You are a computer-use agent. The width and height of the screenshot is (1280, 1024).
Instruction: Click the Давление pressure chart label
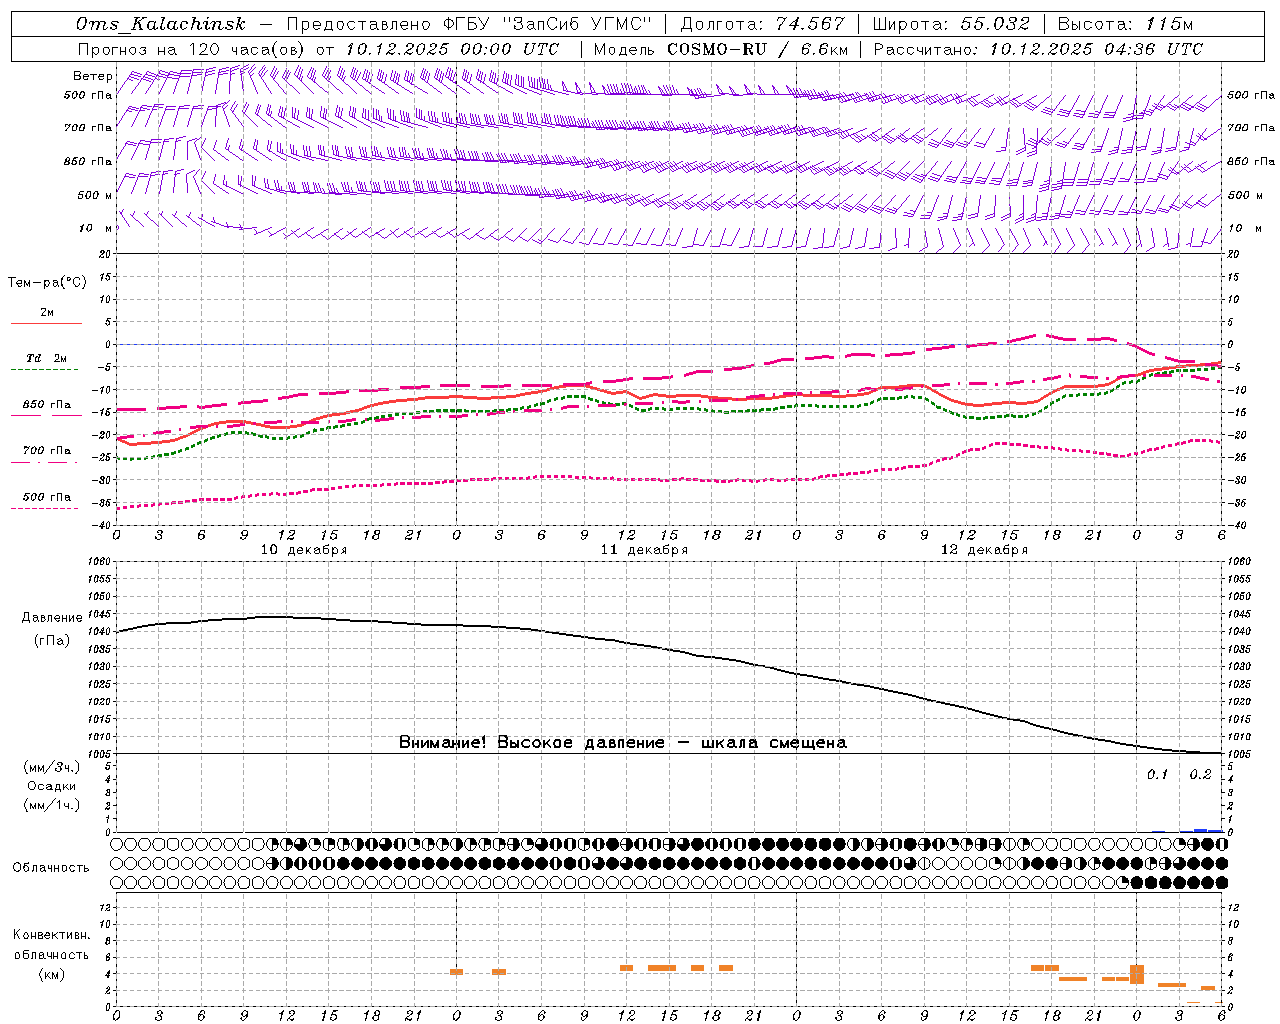(x=52, y=618)
